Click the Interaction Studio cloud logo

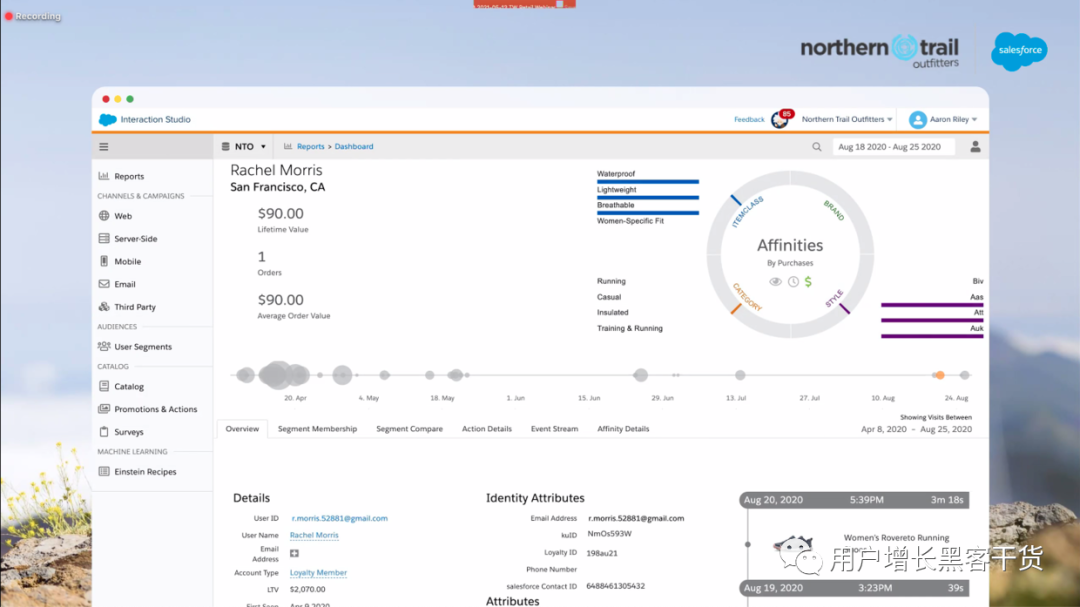(107, 120)
